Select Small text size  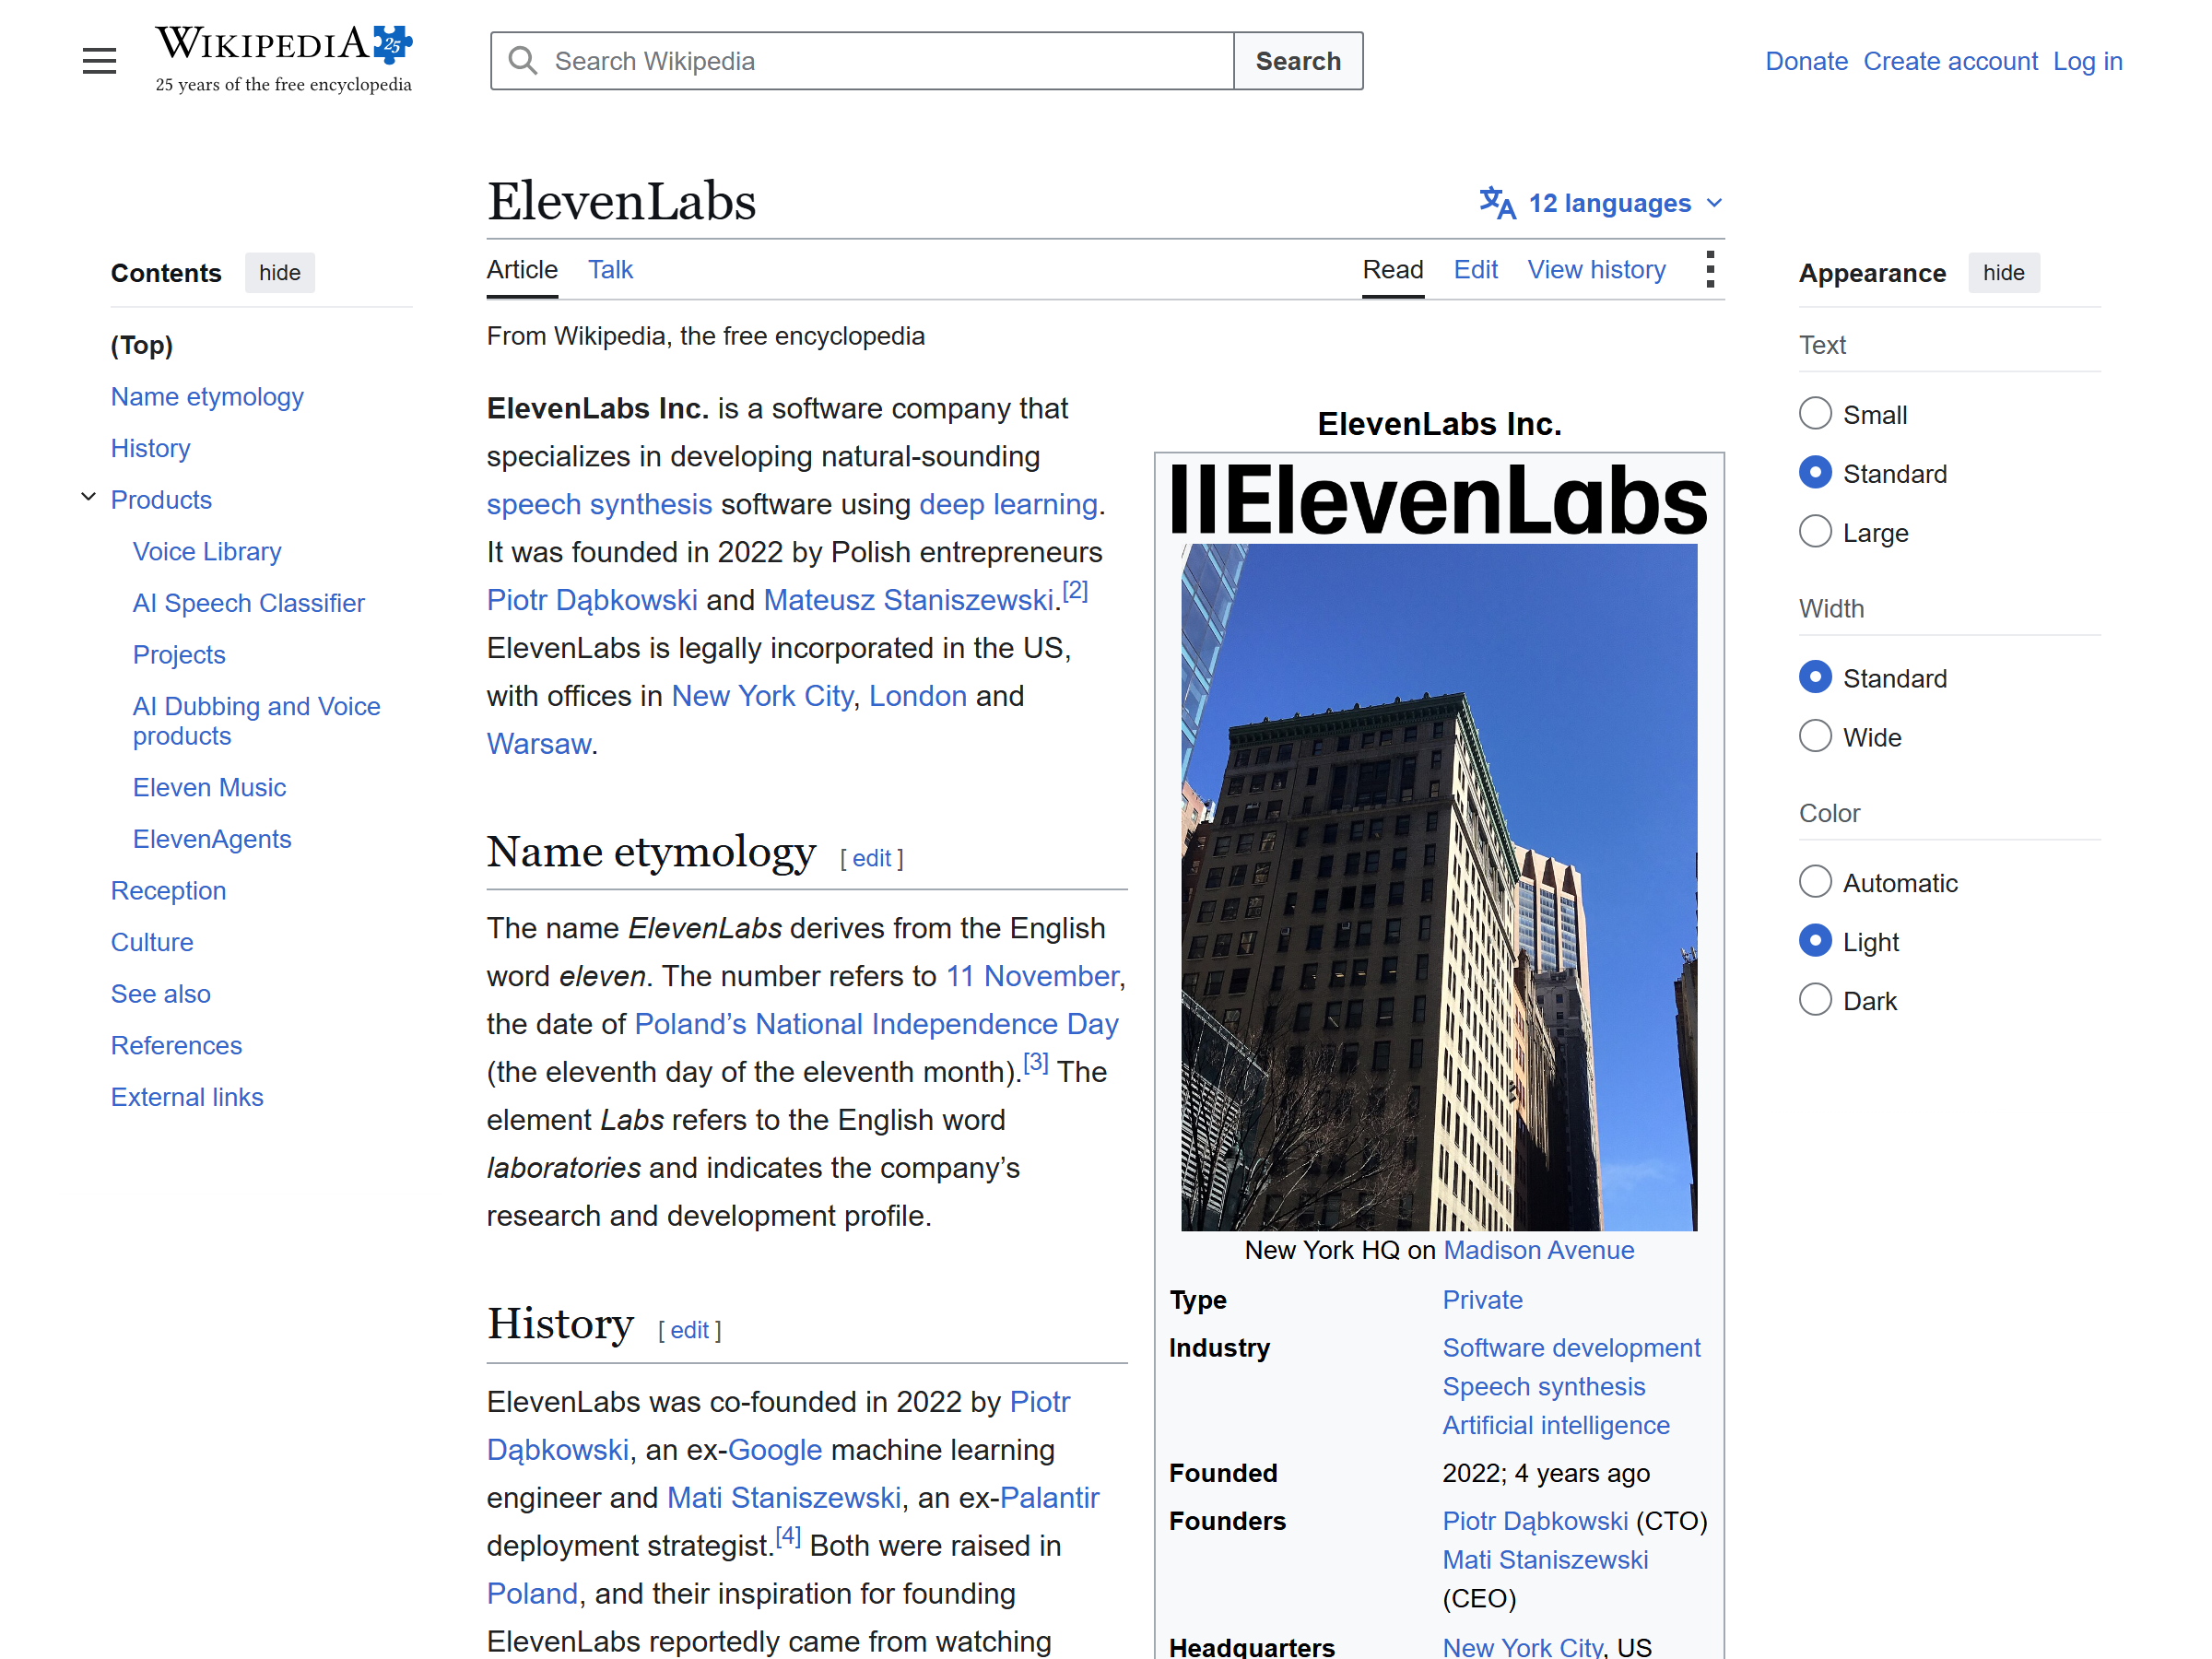pos(1815,414)
